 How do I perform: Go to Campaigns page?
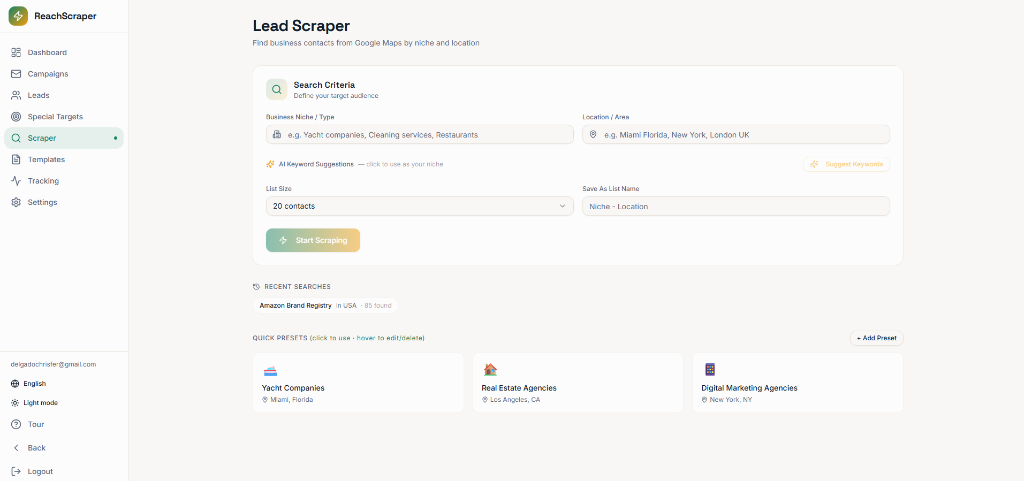coord(64,74)
